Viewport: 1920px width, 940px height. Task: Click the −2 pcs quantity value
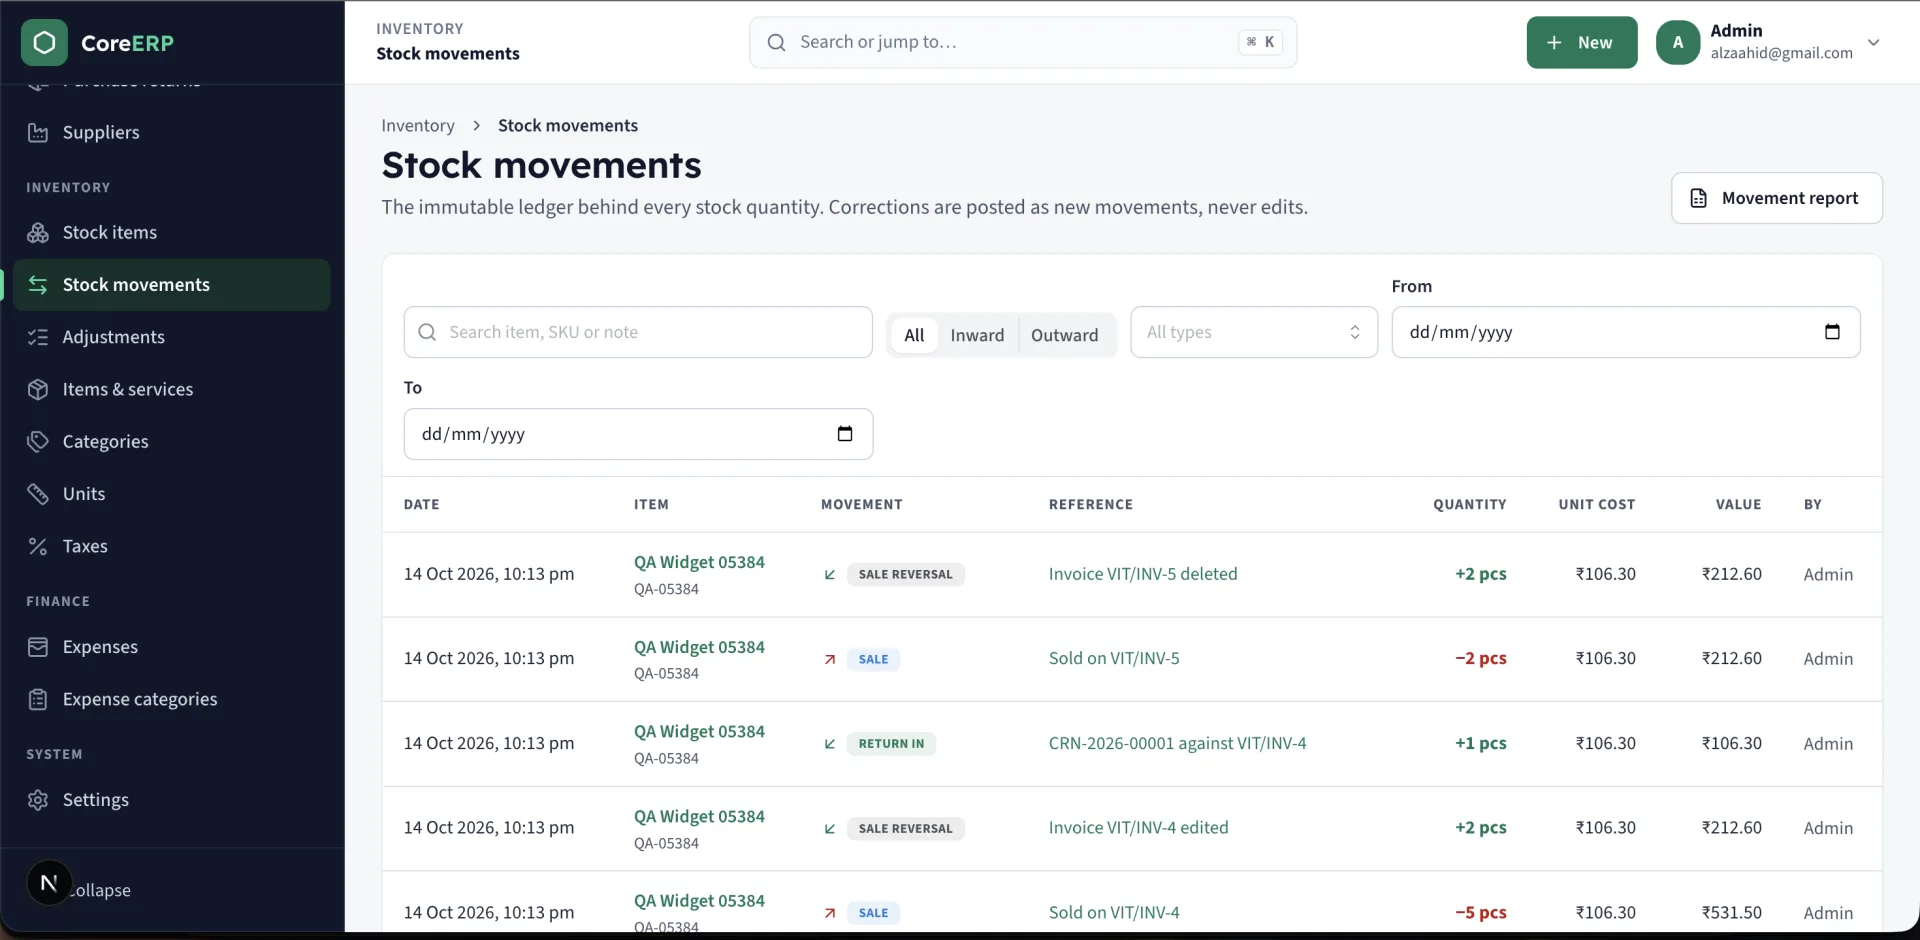[x=1480, y=658]
